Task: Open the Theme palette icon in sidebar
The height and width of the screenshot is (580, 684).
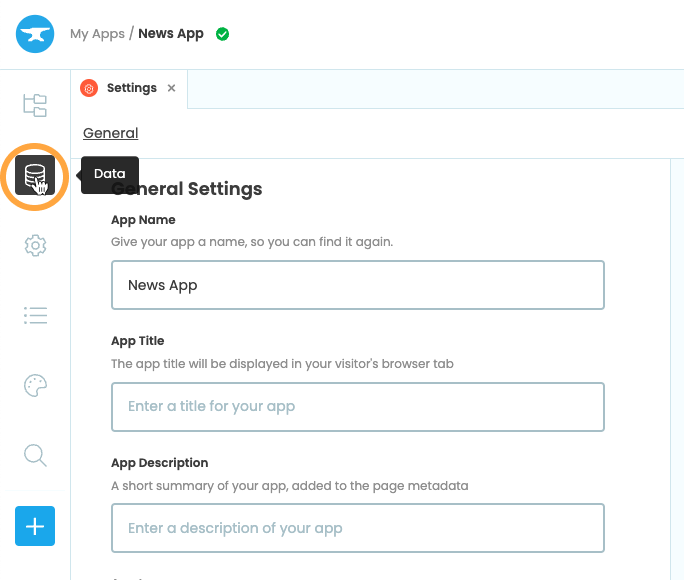Action: click(x=35, y=386)
